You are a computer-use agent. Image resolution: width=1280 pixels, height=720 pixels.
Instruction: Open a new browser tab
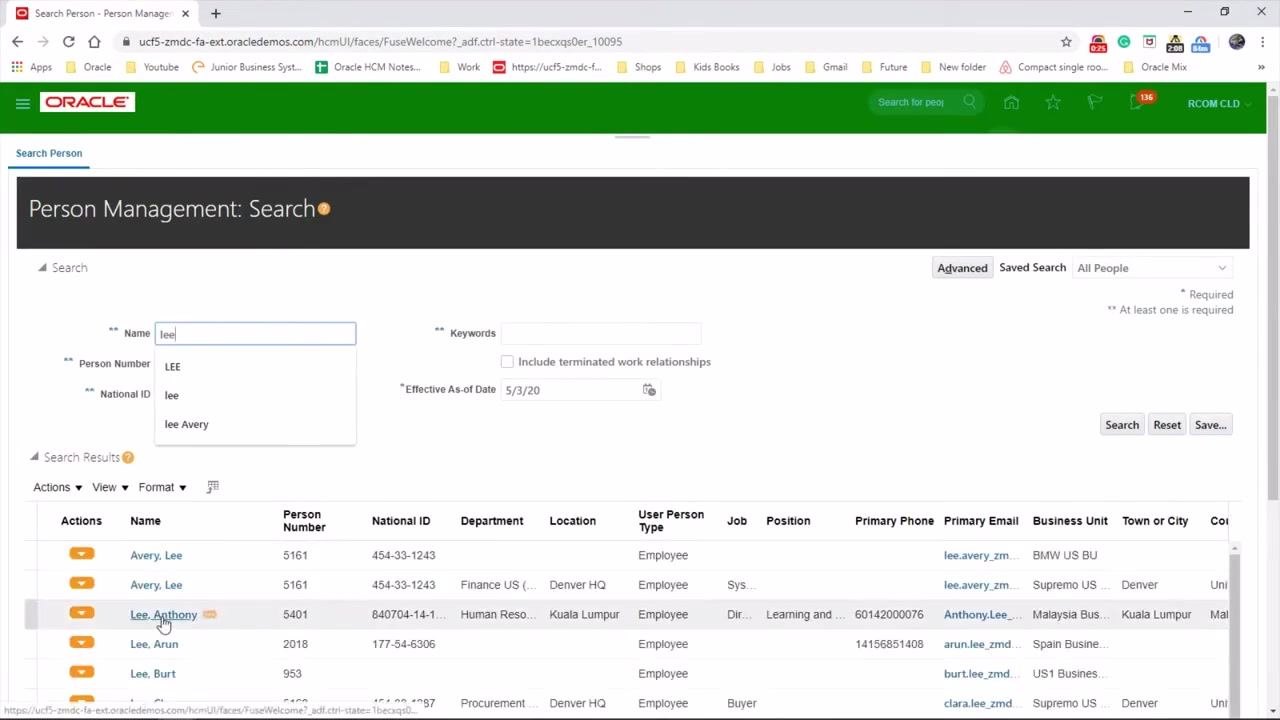215,13
